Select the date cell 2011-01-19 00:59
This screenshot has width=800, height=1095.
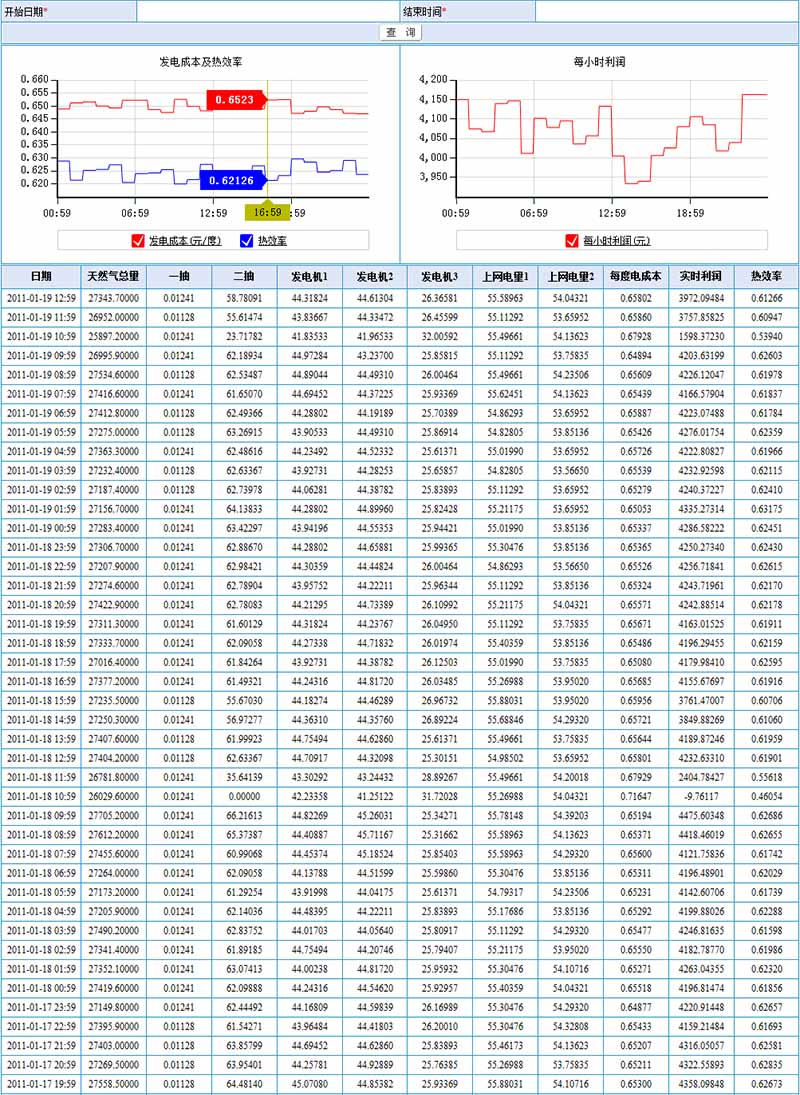coord(41,528)
